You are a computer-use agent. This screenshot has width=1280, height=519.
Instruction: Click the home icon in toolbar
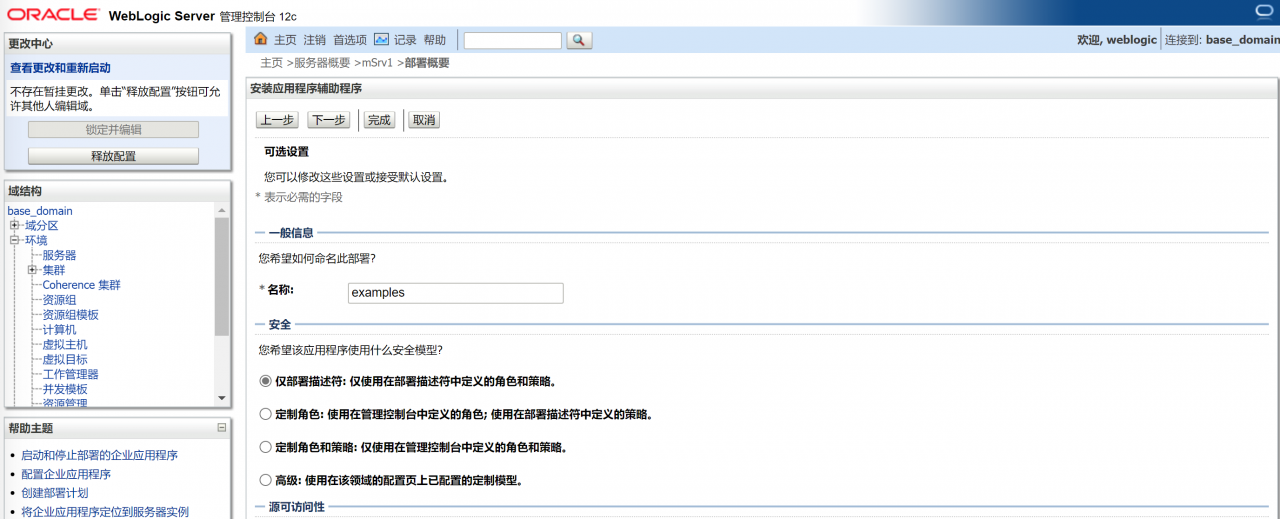[x=261, y=39]
